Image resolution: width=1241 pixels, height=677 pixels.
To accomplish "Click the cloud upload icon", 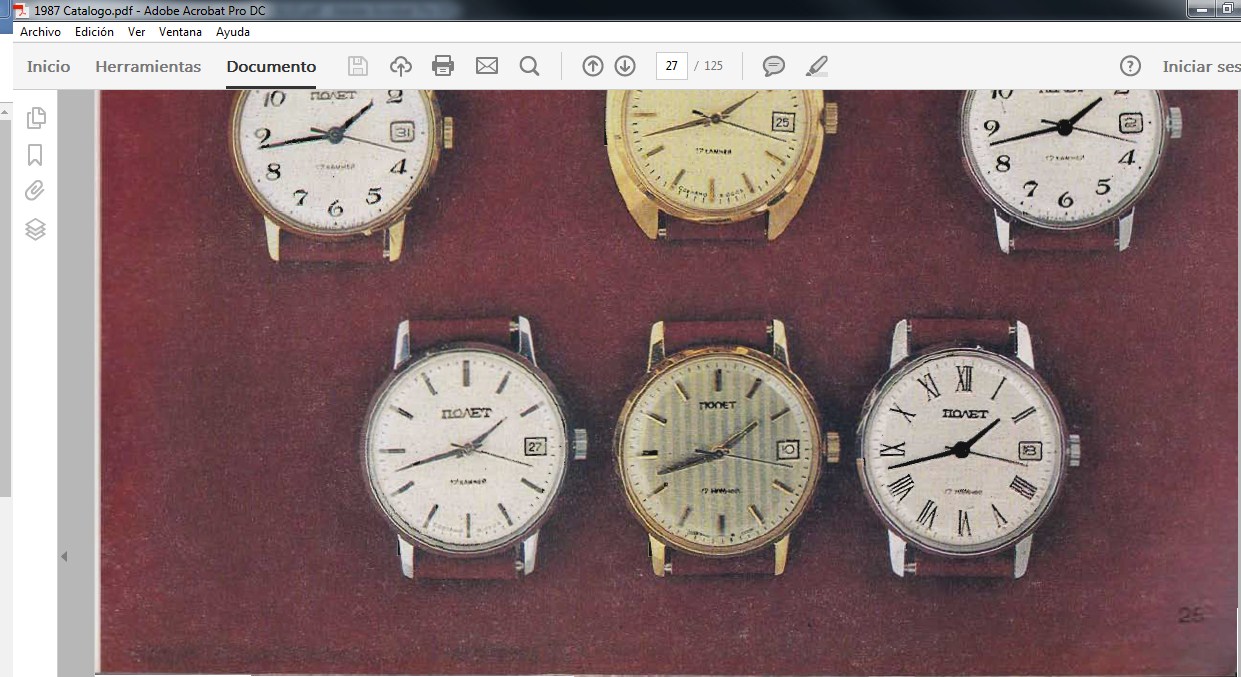I will coord(400,66).
